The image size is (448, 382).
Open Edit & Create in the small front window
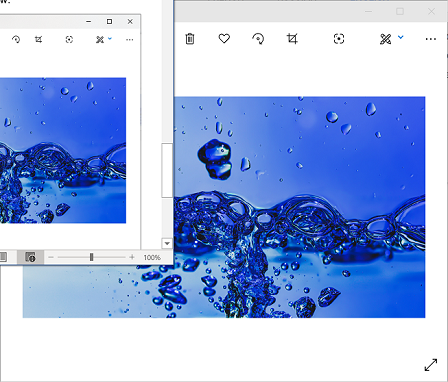(100, 40)
